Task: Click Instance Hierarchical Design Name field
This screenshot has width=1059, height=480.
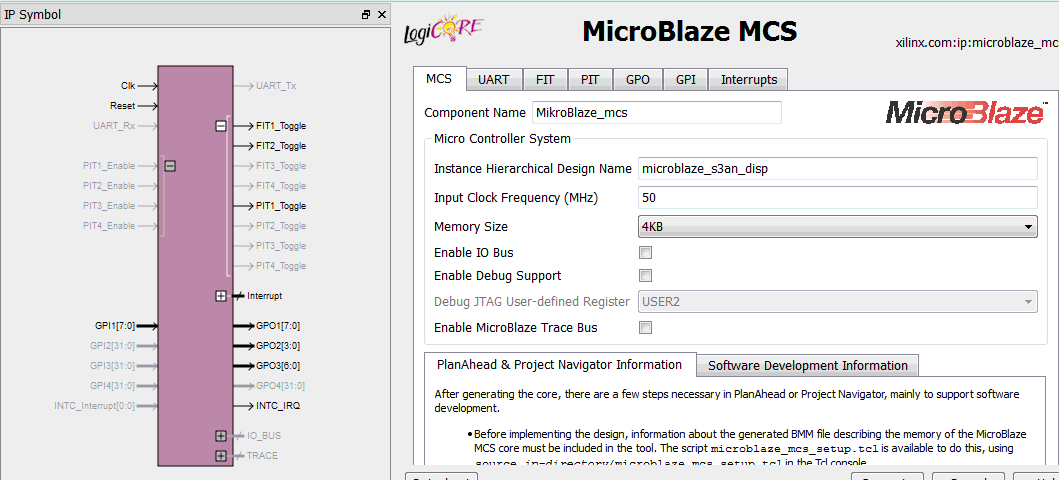Action: pos(837,169)
